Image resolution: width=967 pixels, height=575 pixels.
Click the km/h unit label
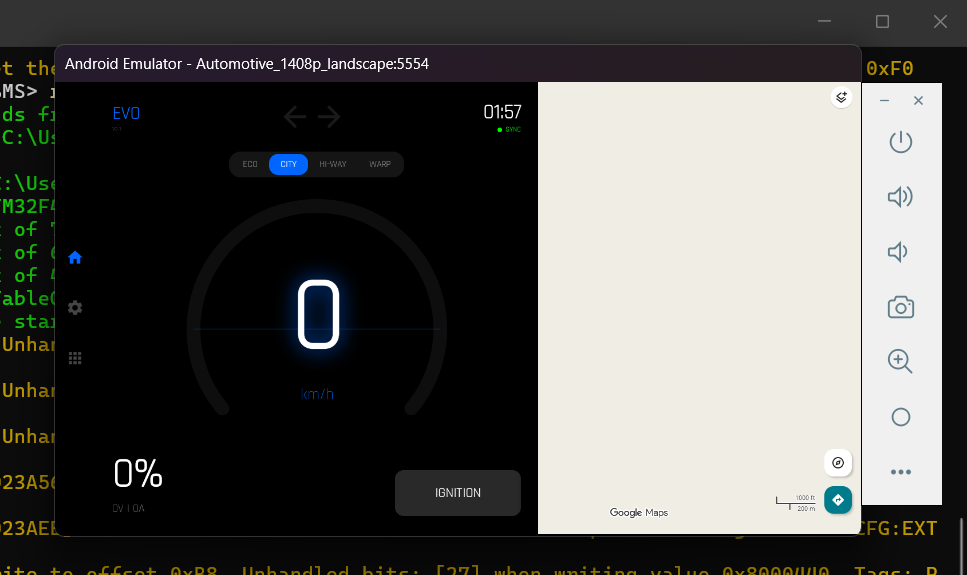[x=317, y=394]
